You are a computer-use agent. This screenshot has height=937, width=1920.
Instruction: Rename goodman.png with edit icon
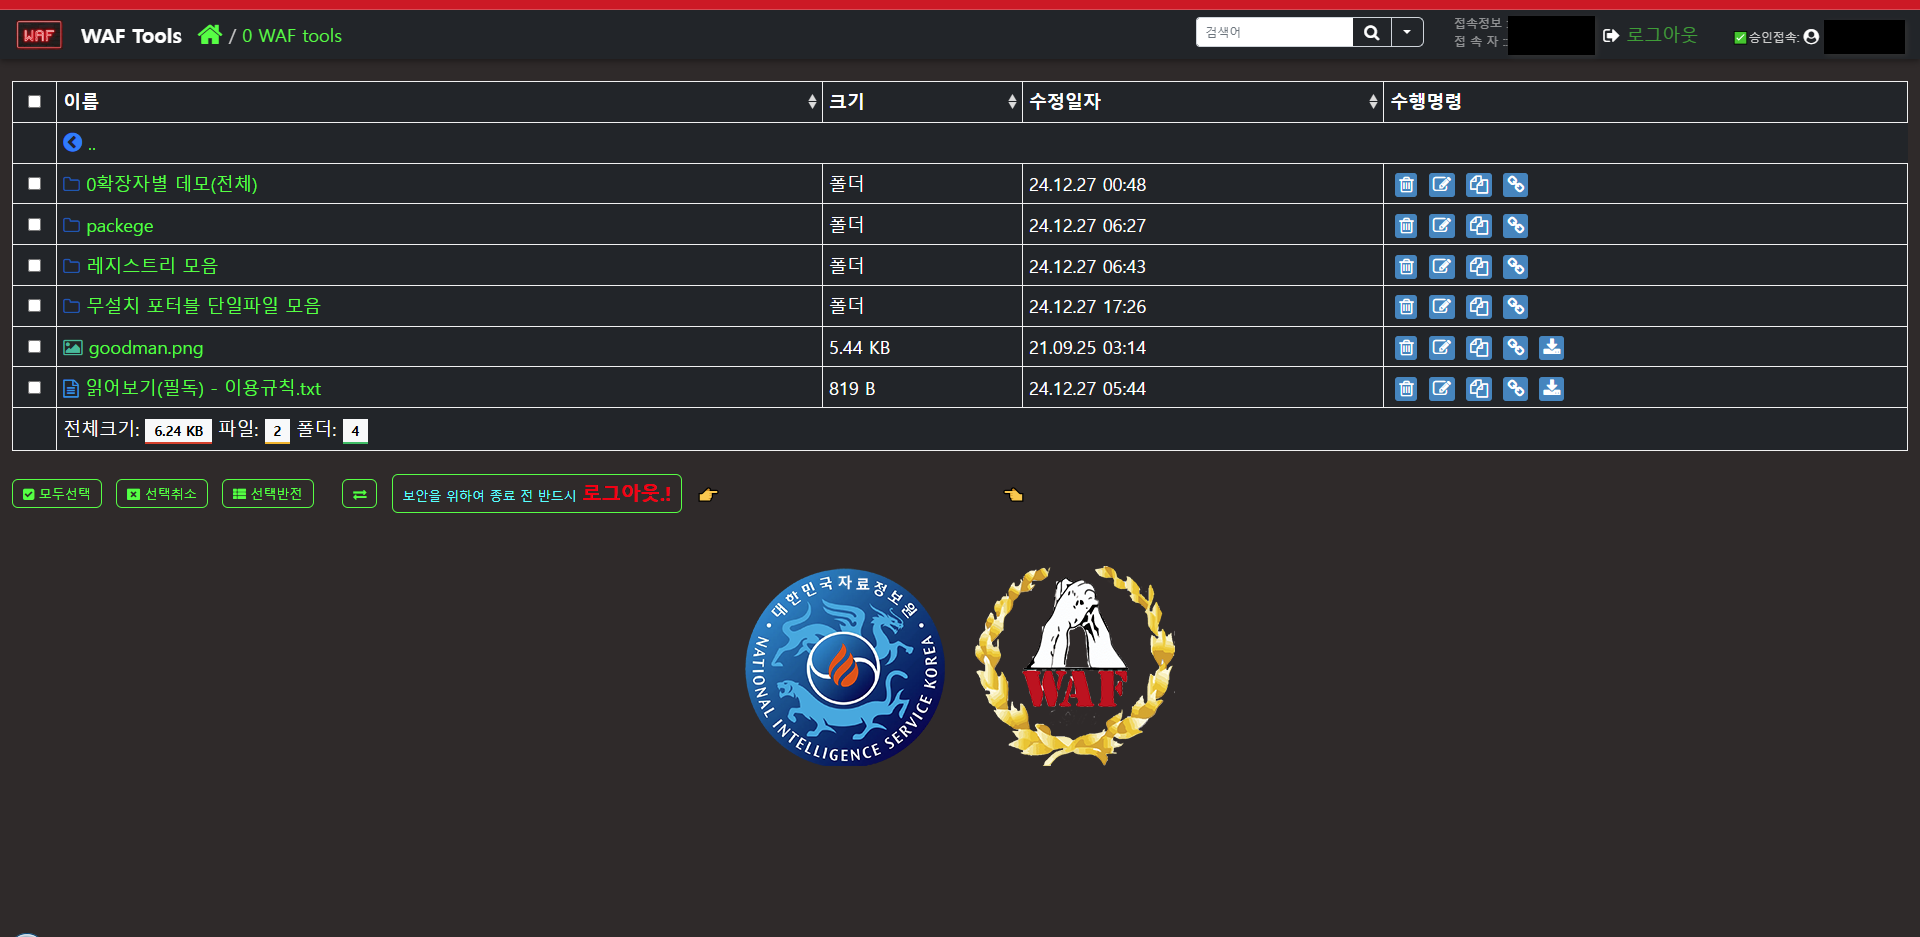point(1442,348)
